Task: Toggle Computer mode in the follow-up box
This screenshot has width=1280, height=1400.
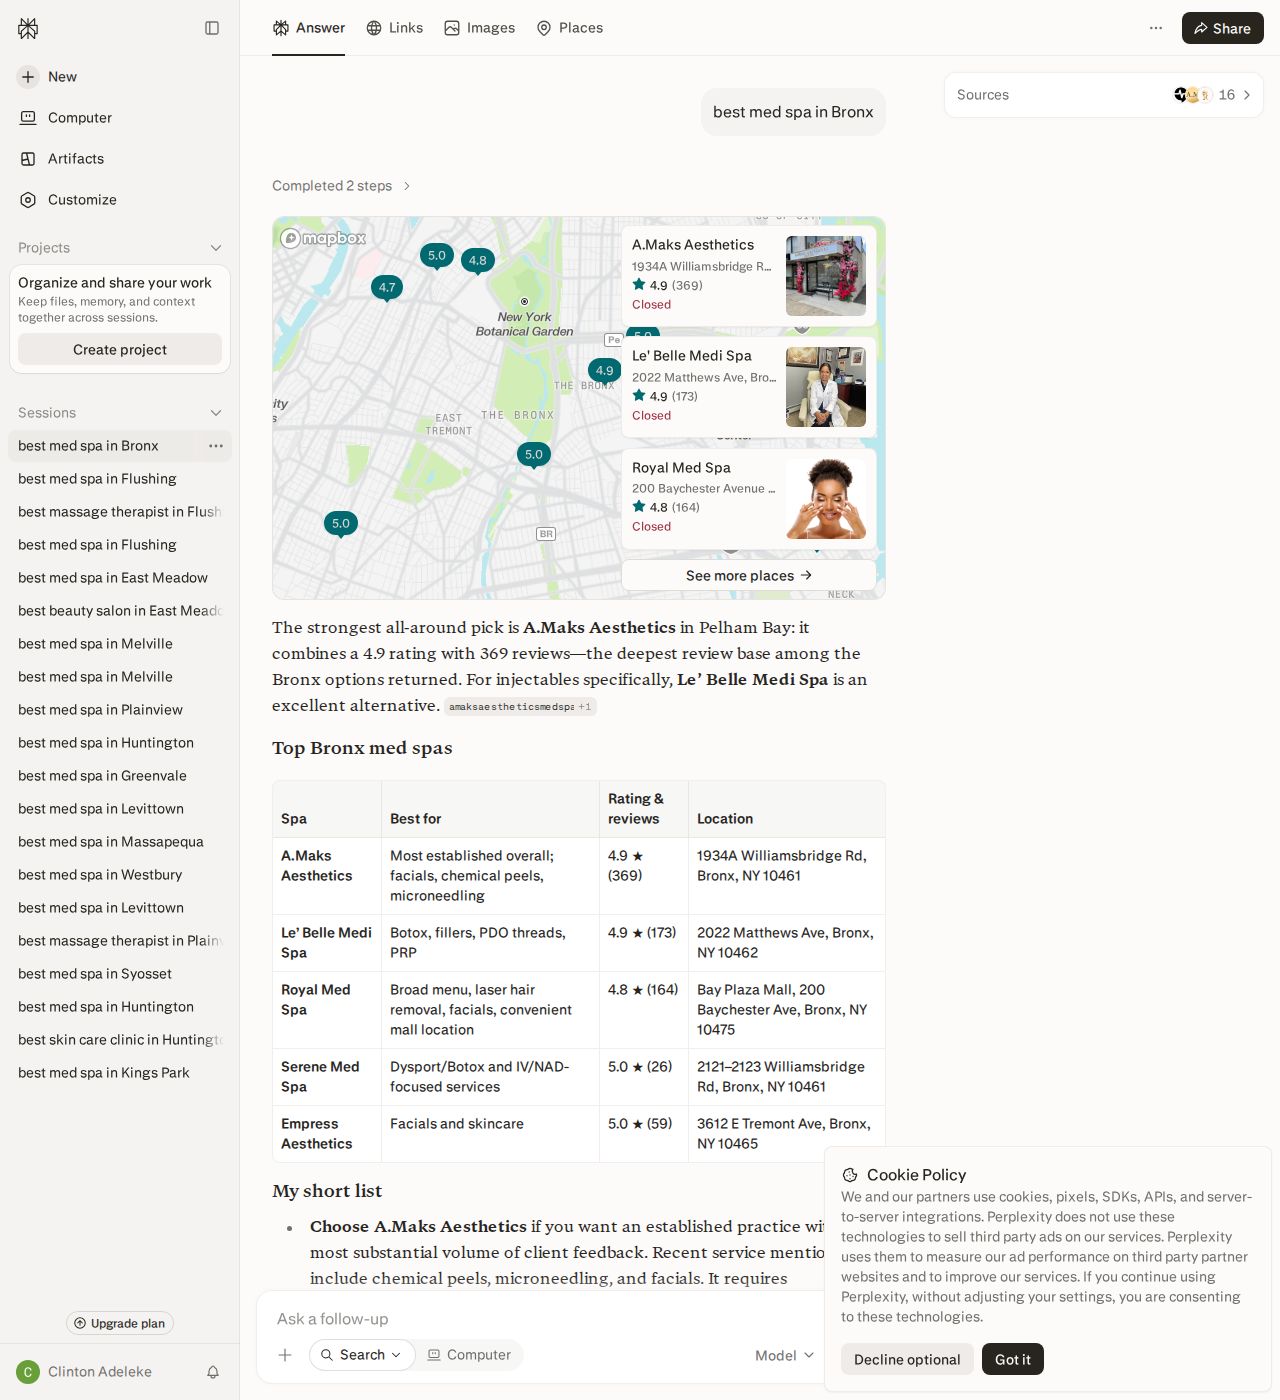Action: (469, 1355)
